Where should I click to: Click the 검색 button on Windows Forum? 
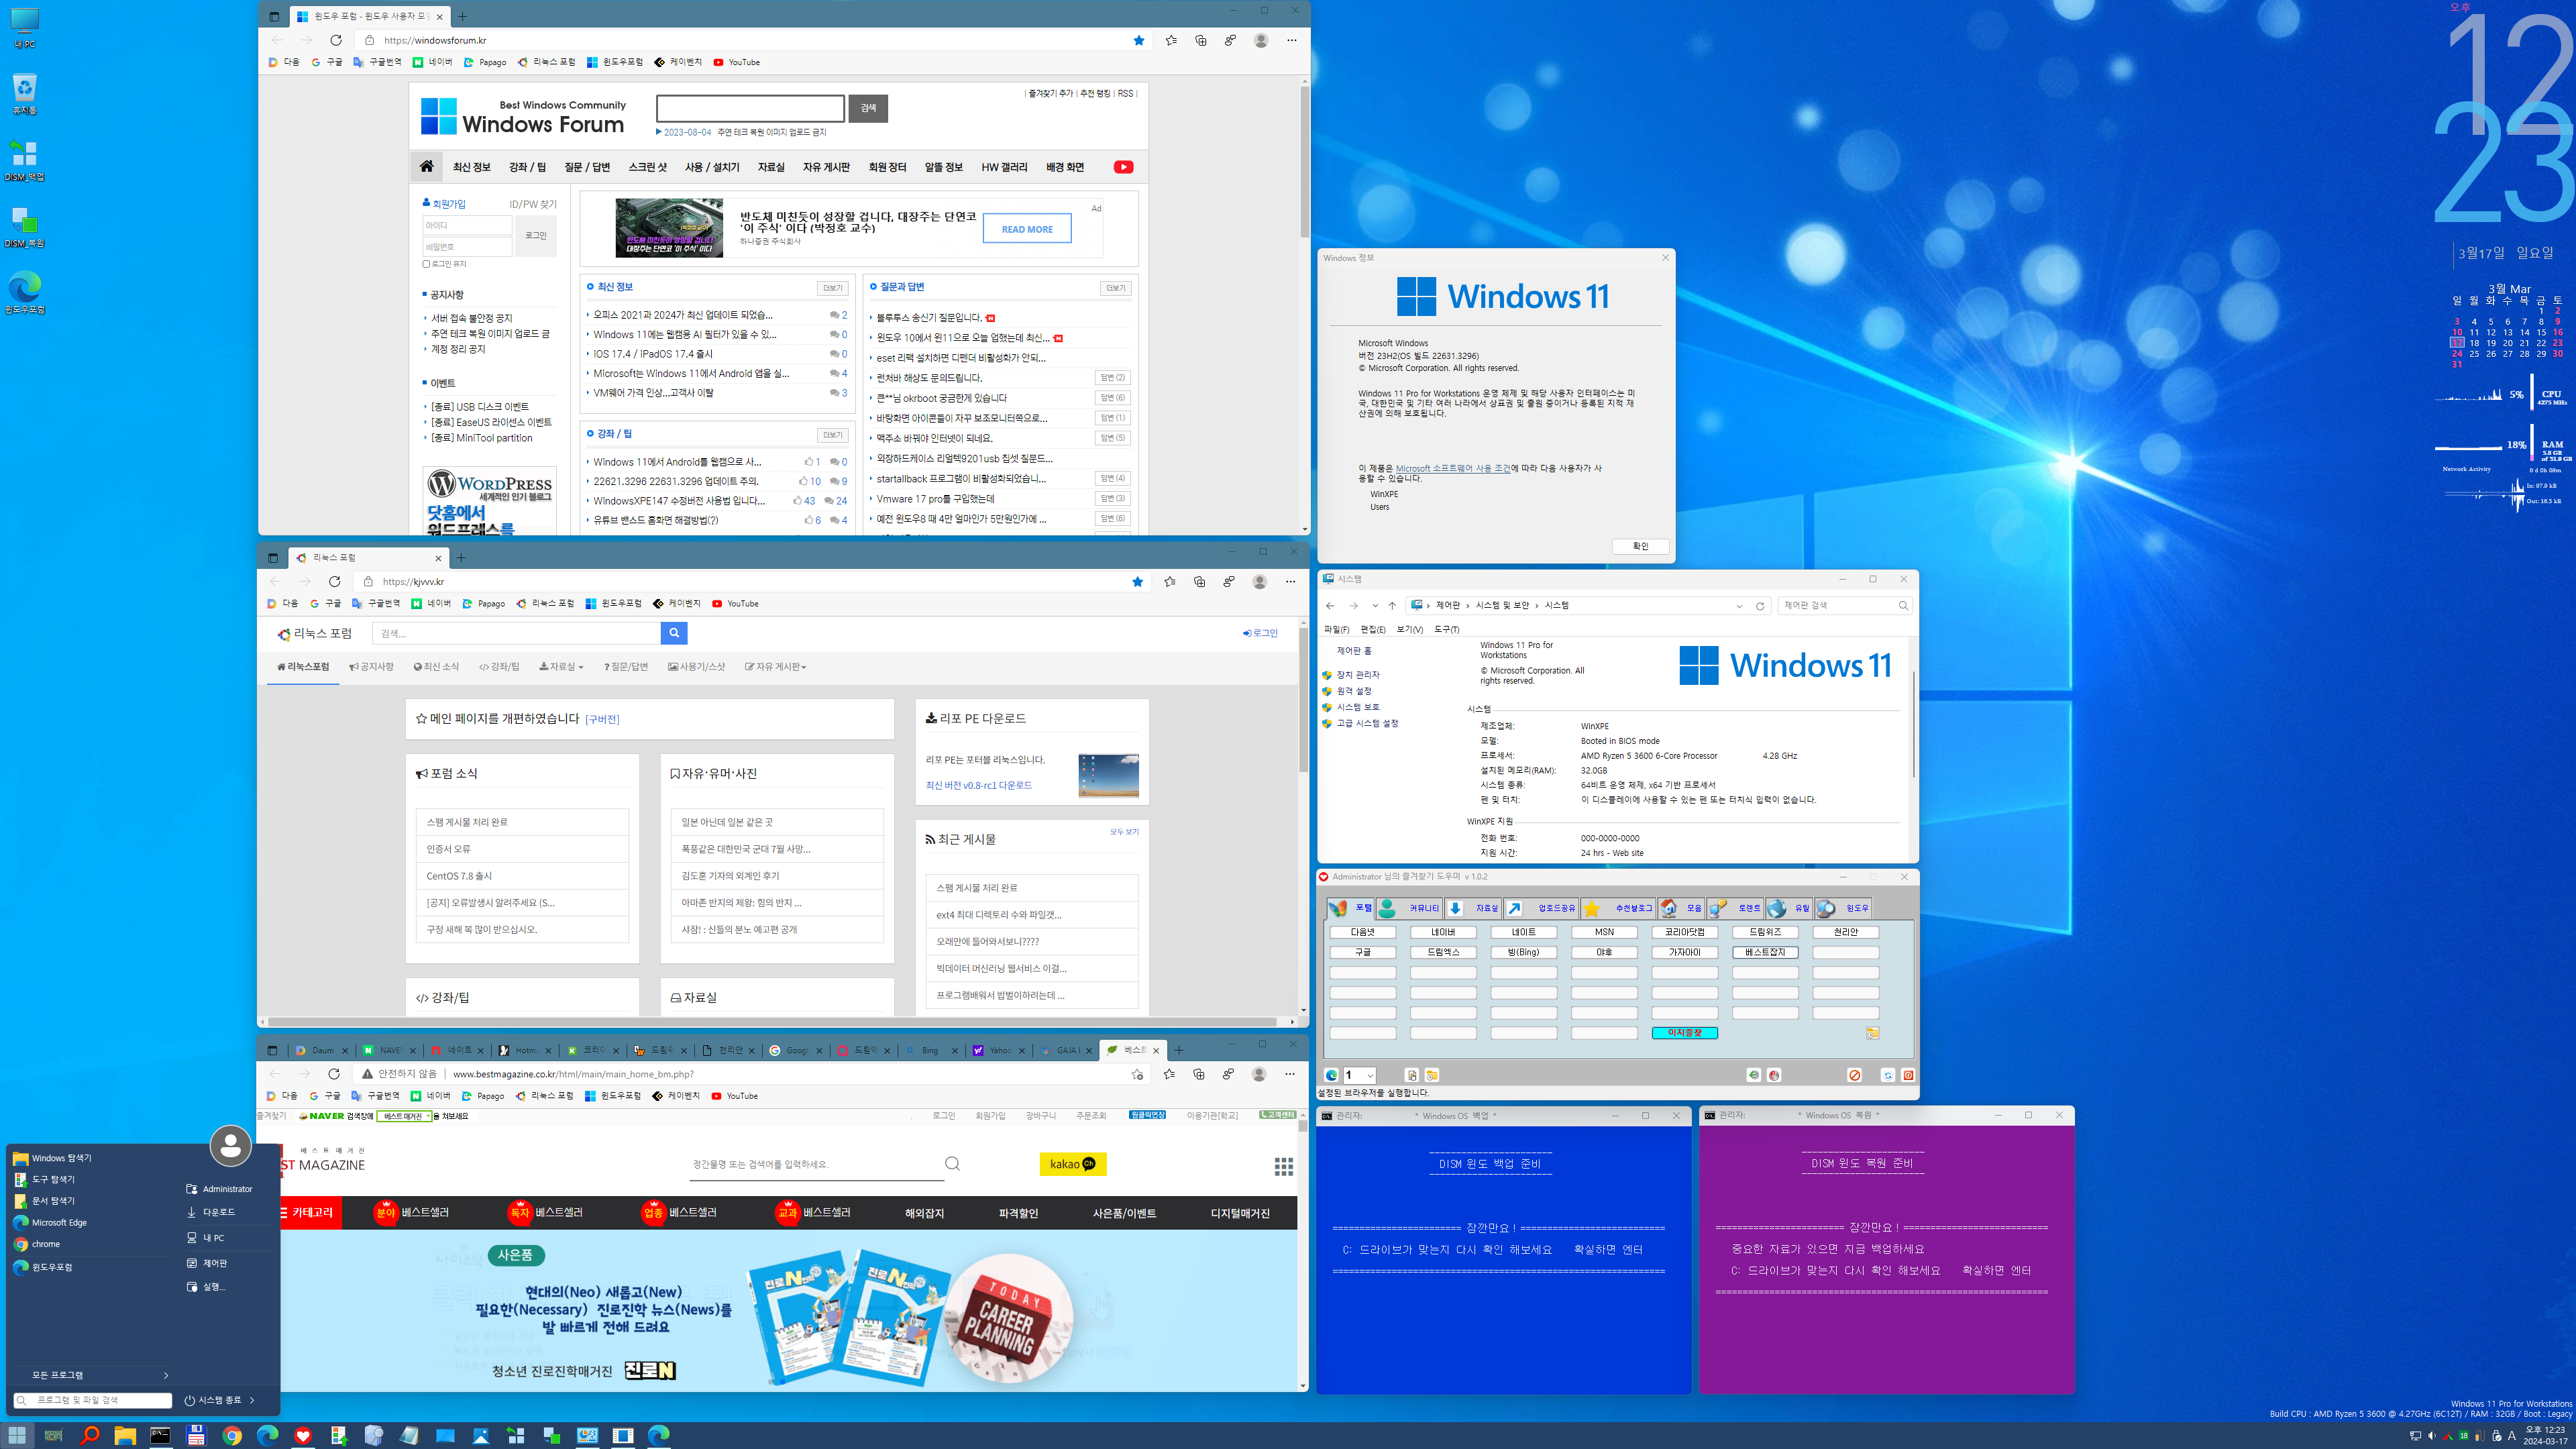coord(868,108)
